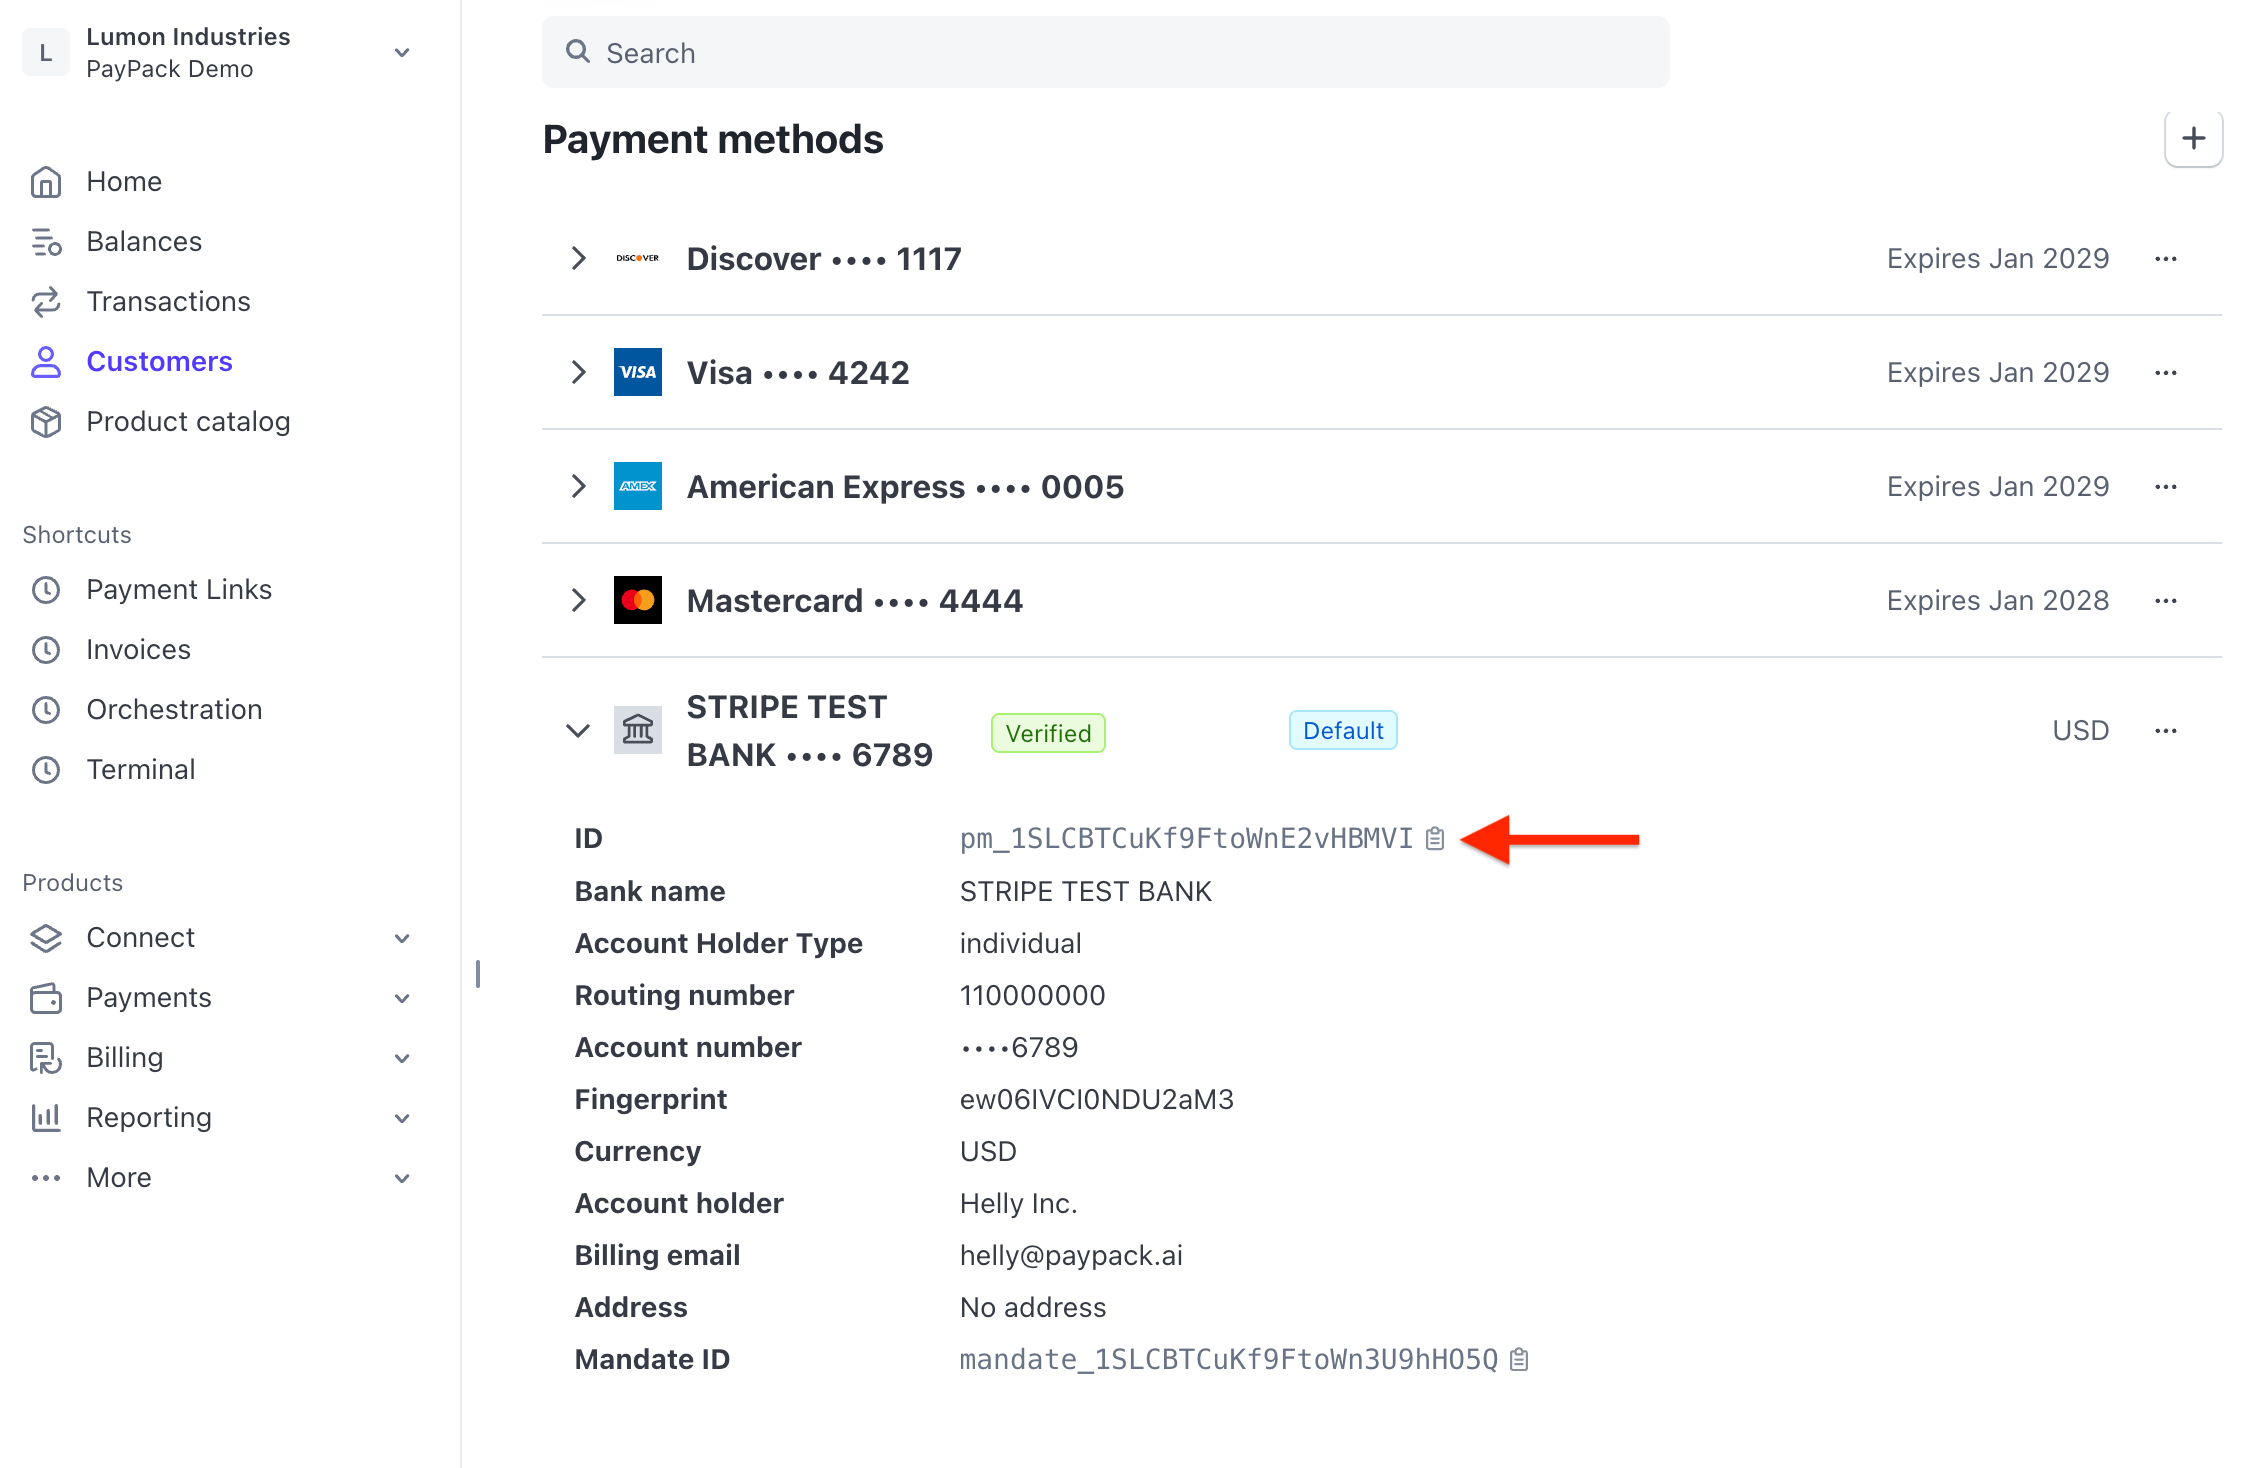Click the Payment Links clock icon
The height and width of the screenshot is (1468, 2262).
[46, 589]
